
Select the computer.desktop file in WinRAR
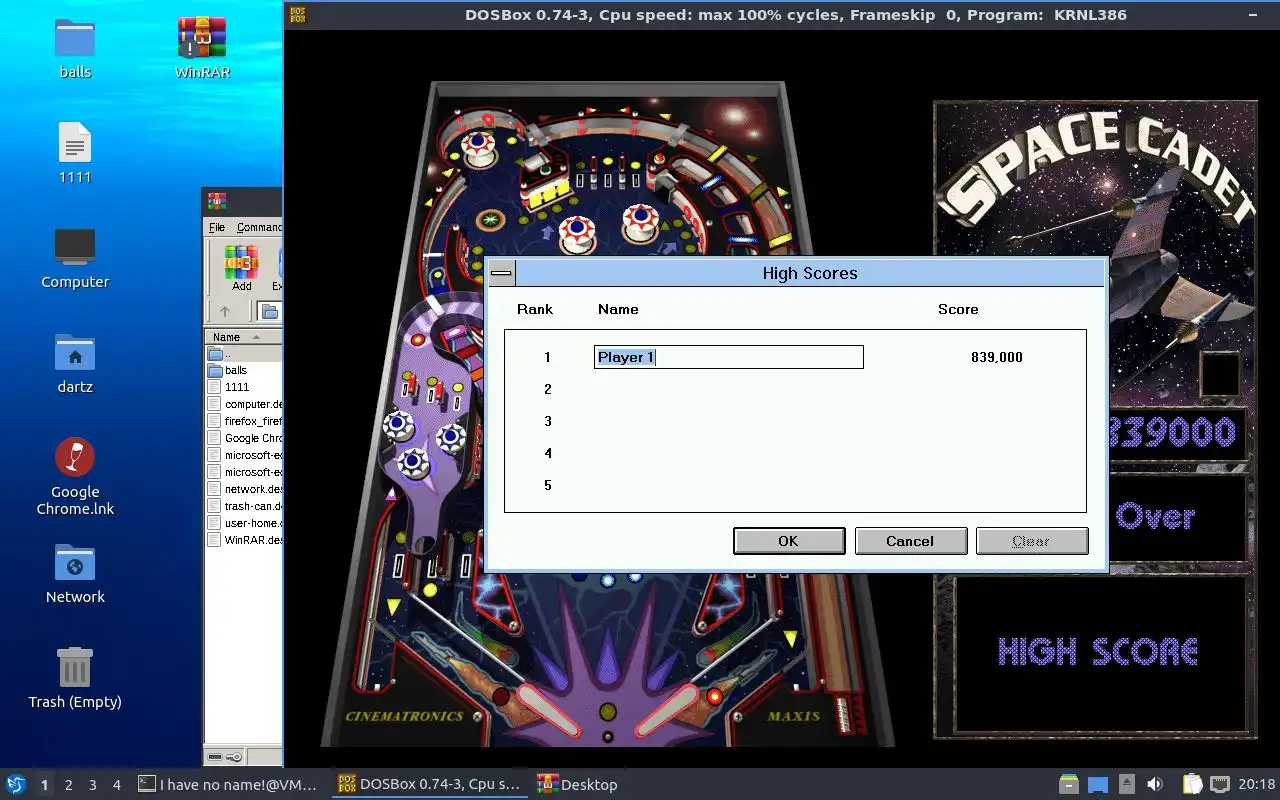[243, 404]
